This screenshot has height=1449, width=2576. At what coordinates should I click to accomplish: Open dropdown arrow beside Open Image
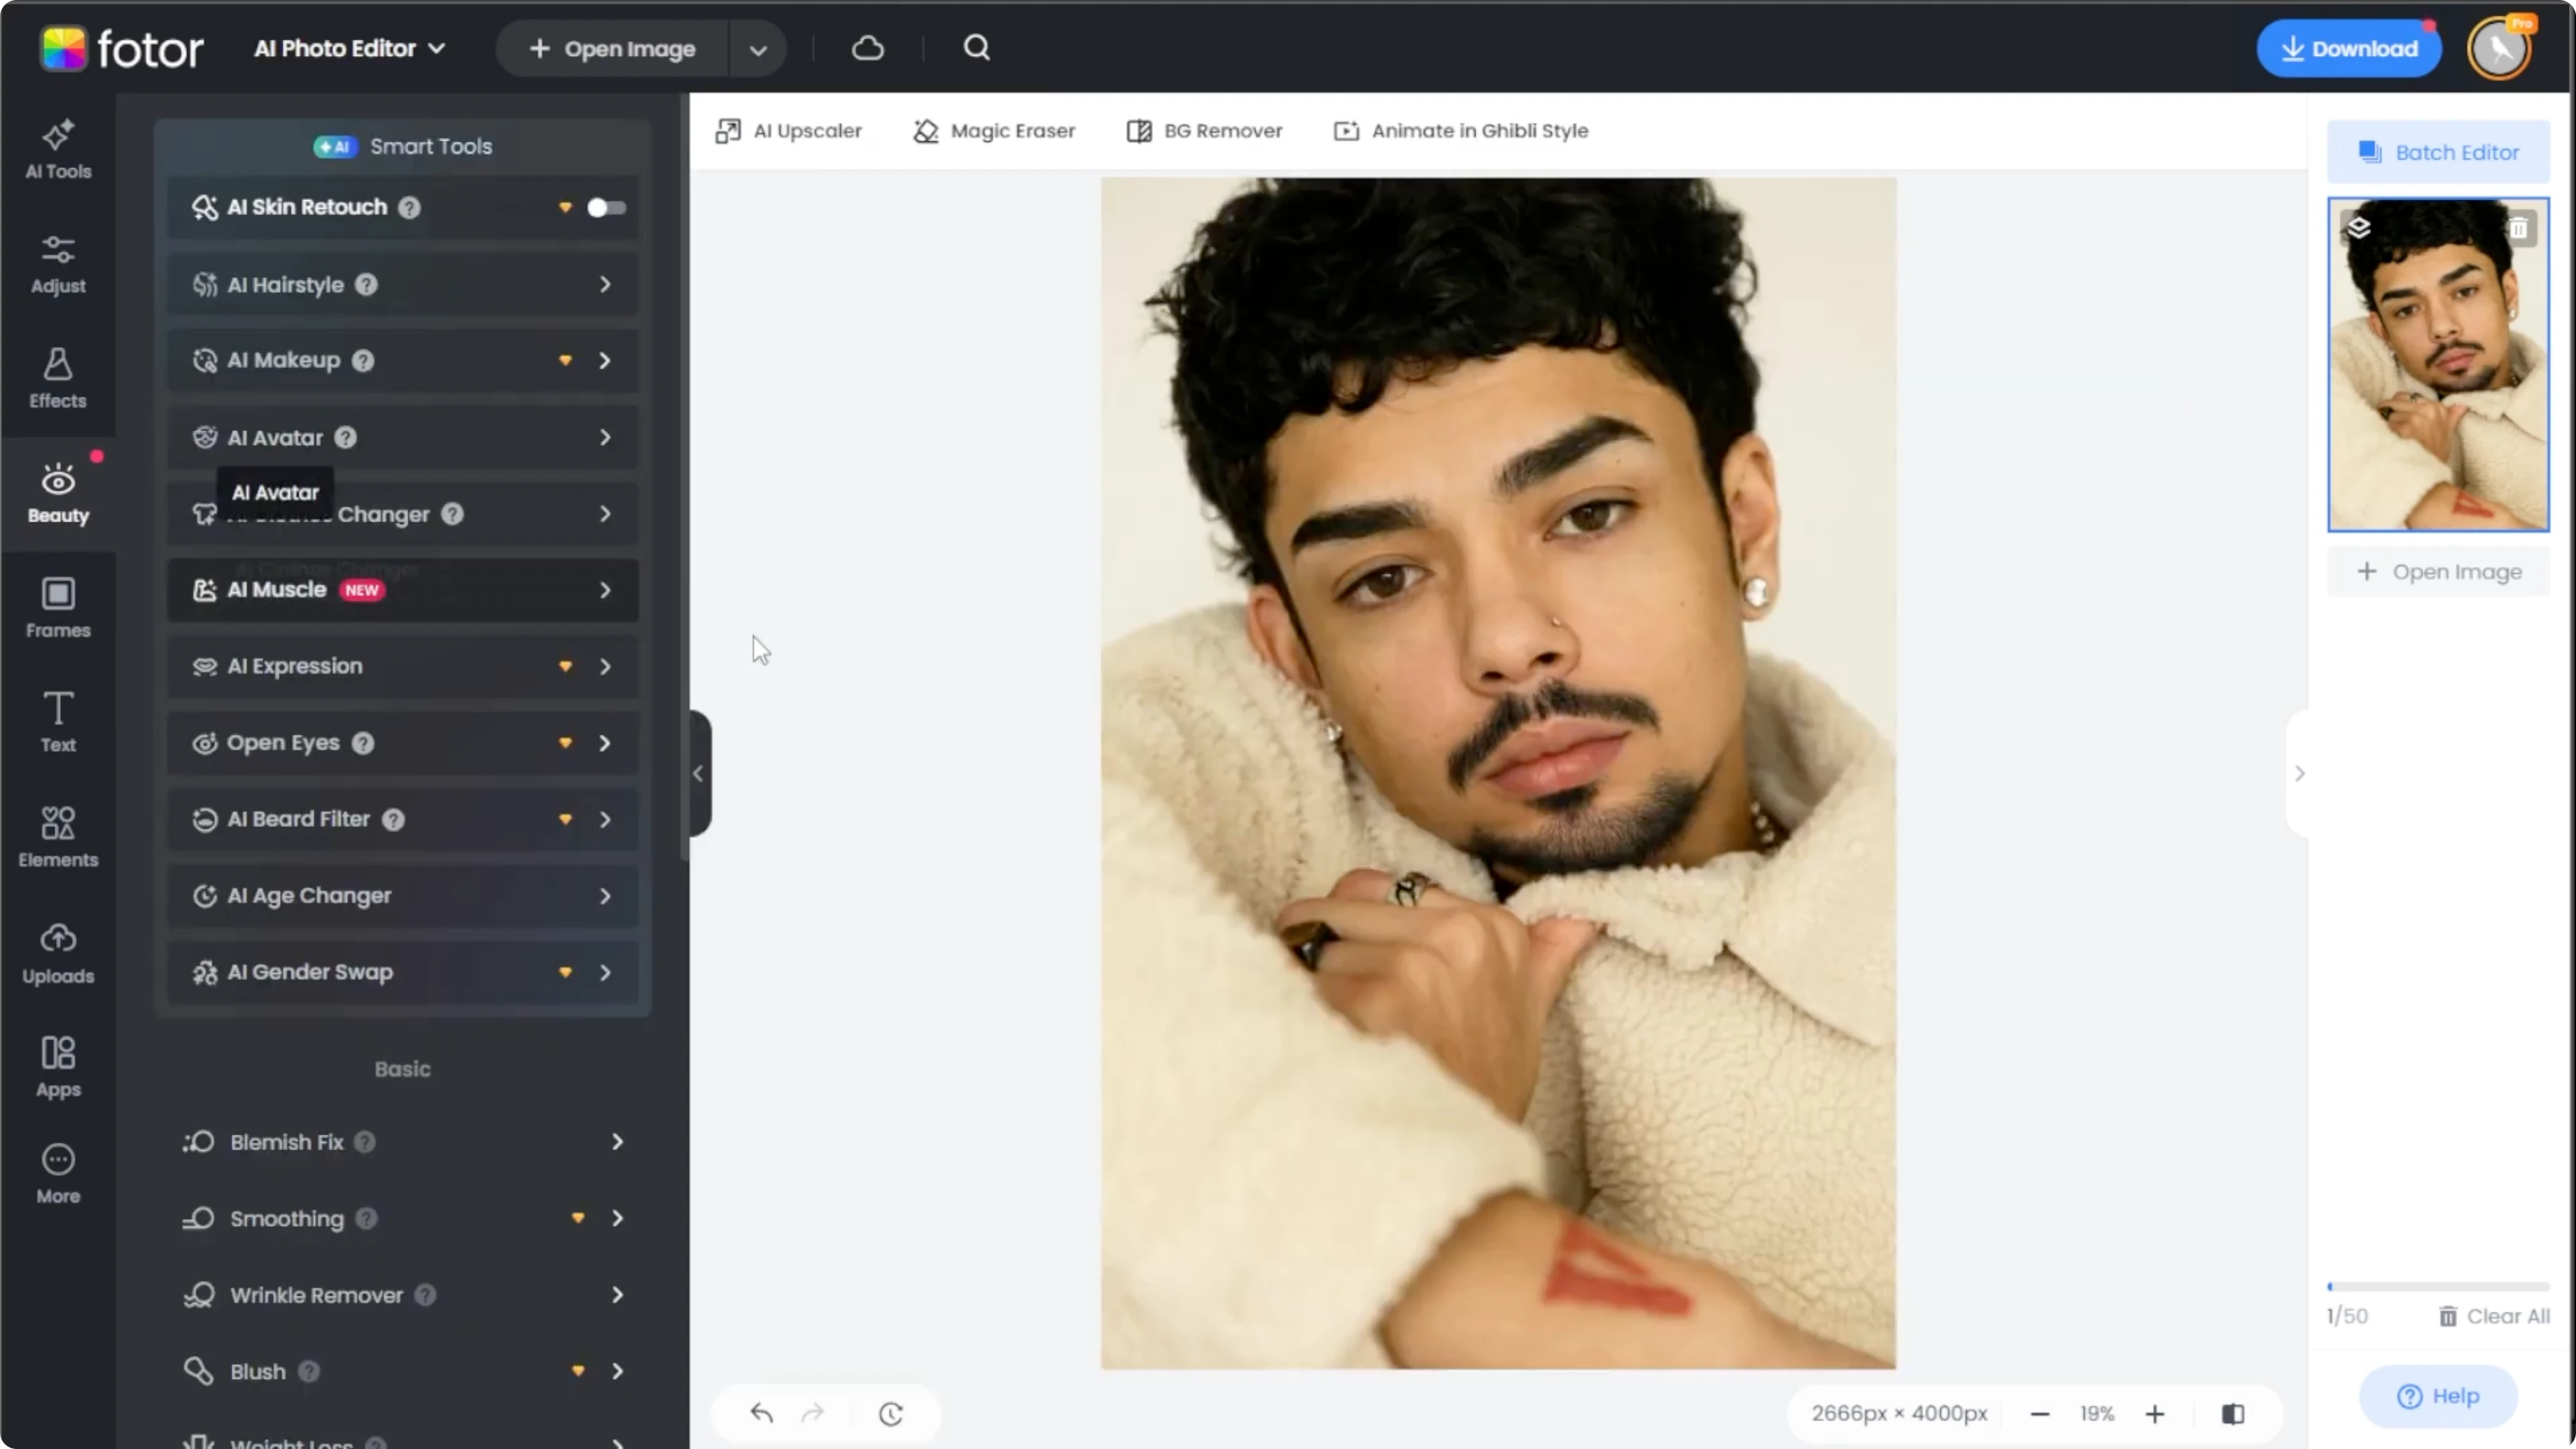[x=758, y=49]
